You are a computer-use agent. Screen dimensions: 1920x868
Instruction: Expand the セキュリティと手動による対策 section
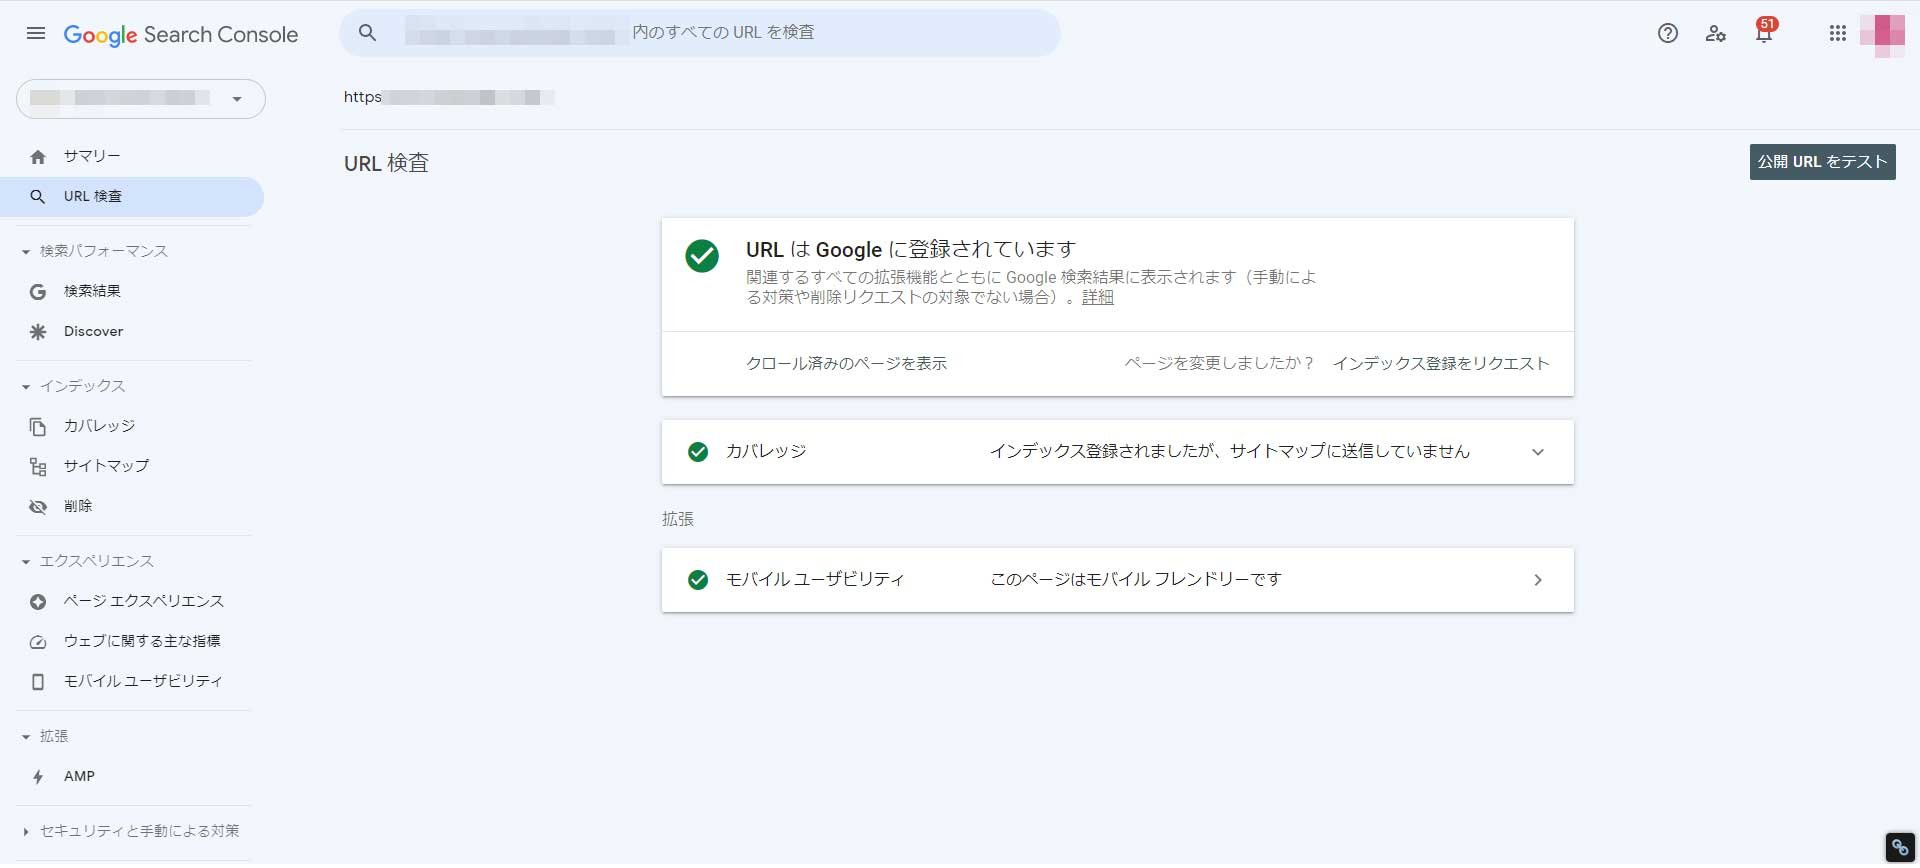(26, 832)
